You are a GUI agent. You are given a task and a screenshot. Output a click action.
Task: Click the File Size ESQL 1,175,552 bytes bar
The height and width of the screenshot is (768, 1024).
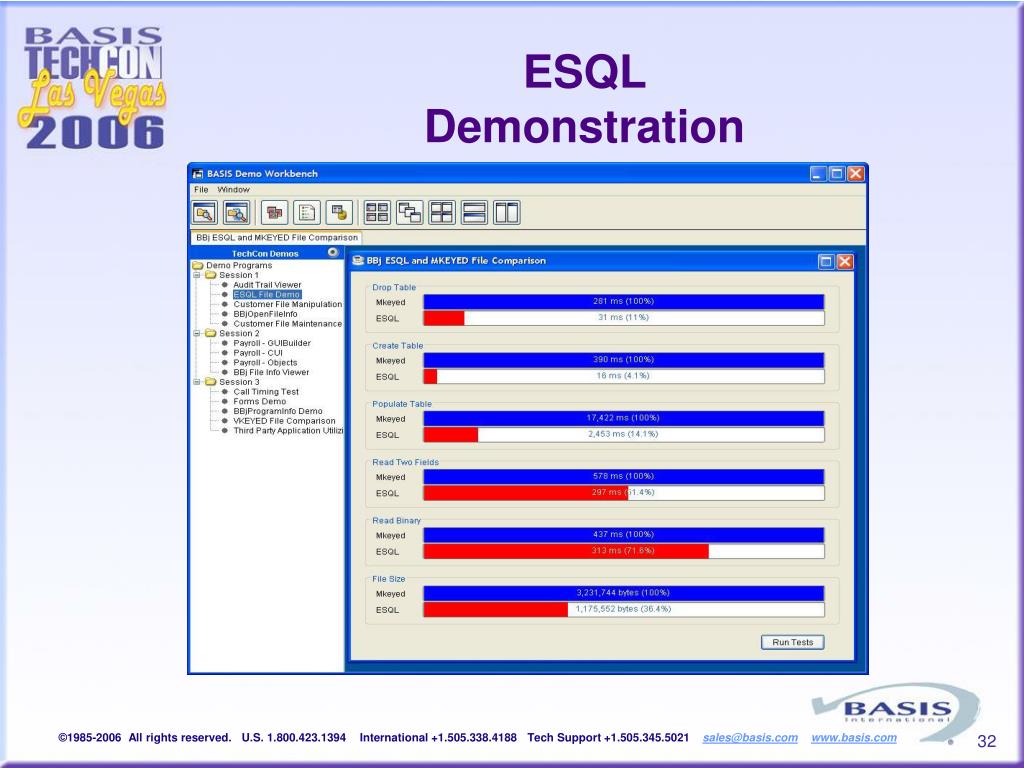coord(624,609)
